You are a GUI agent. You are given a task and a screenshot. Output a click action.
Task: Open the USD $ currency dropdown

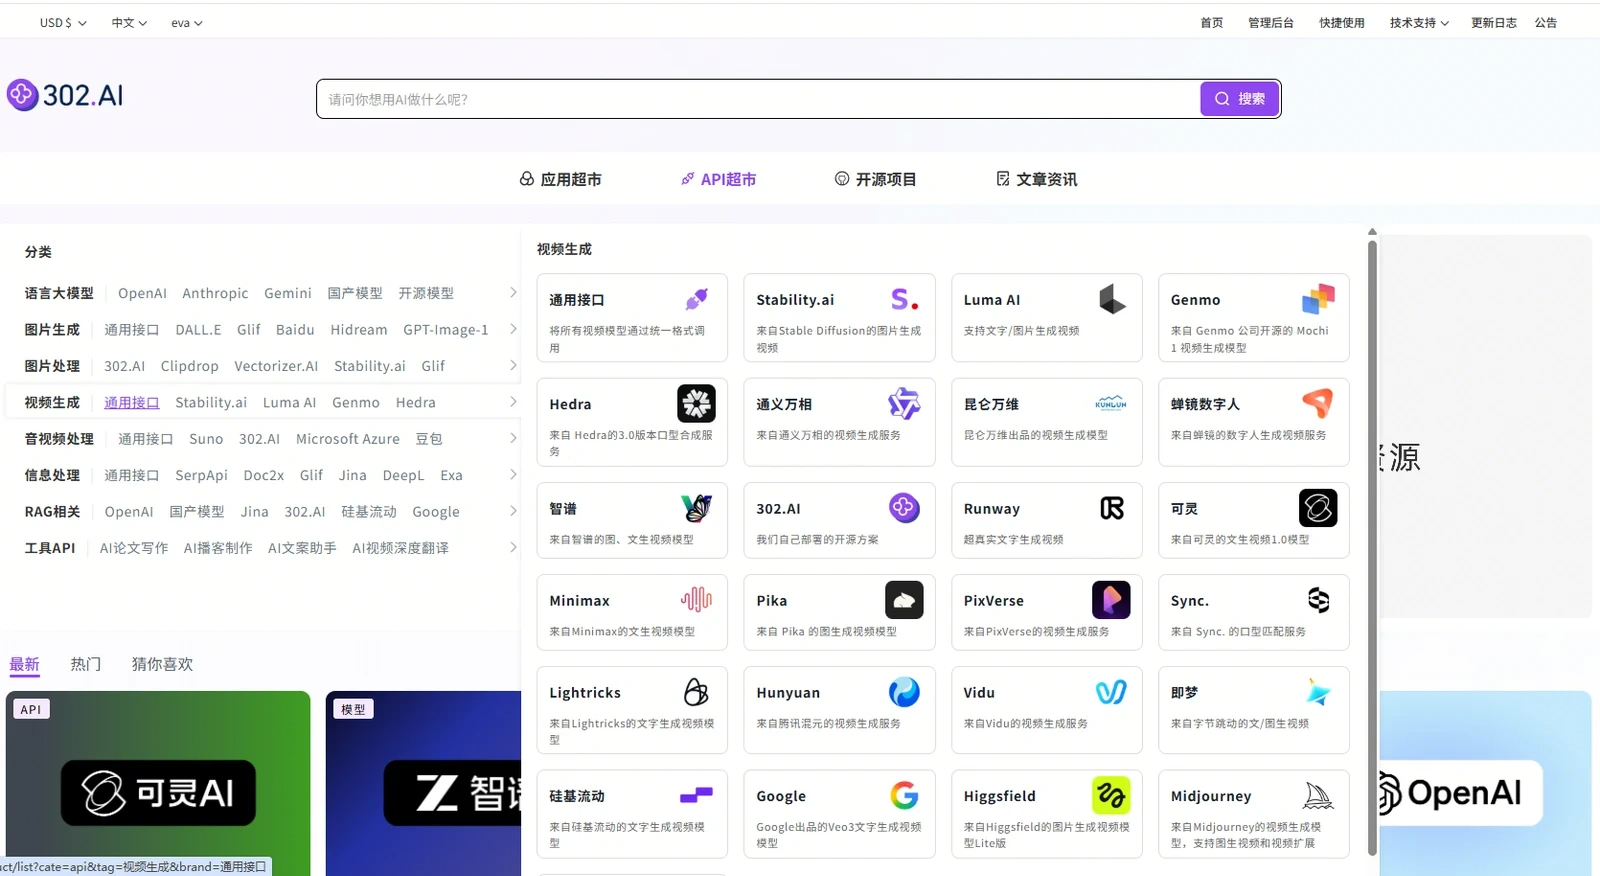63,23
